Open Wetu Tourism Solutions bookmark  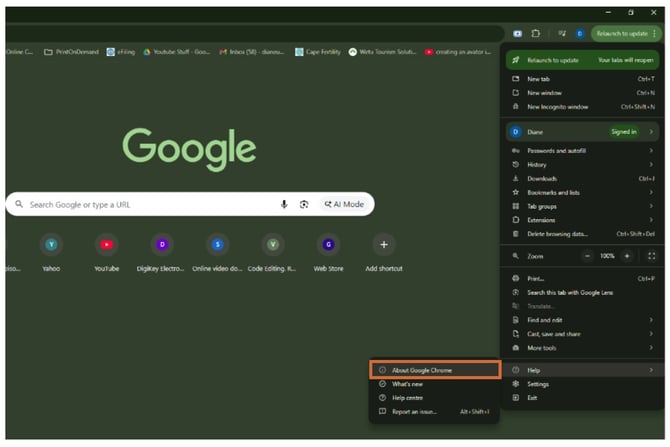tap(383, 52)
